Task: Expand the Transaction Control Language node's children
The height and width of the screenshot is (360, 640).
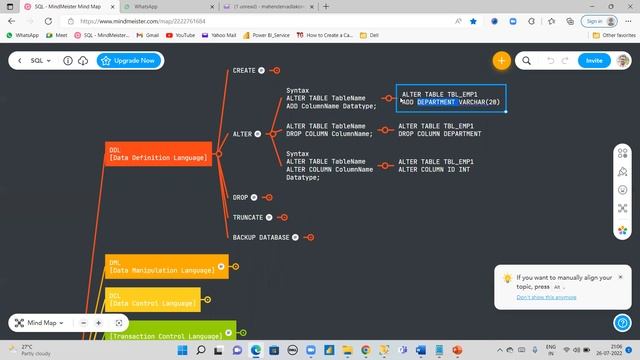Action: tap(243, 333)
